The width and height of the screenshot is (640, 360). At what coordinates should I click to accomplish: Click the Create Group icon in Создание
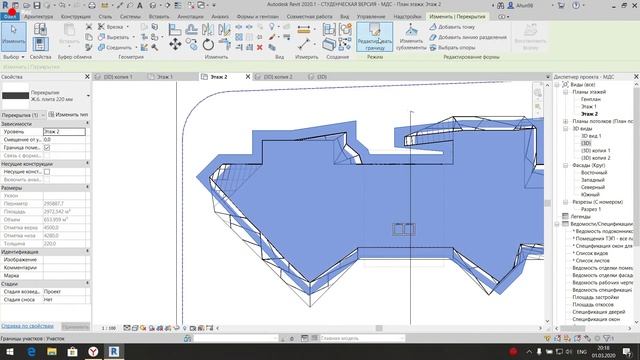click(345, 29)
